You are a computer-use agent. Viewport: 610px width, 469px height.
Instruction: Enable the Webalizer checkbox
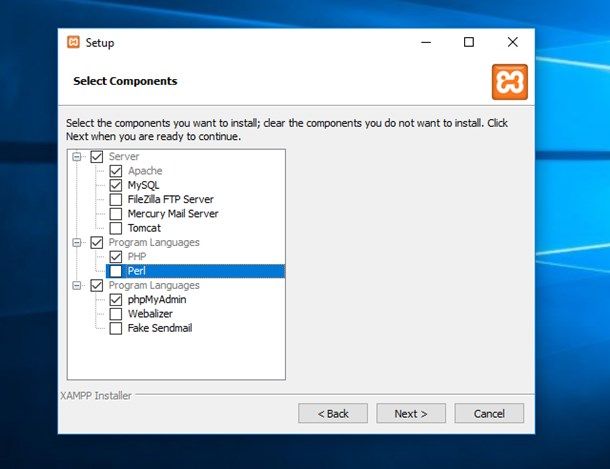[x=116, y=314]
